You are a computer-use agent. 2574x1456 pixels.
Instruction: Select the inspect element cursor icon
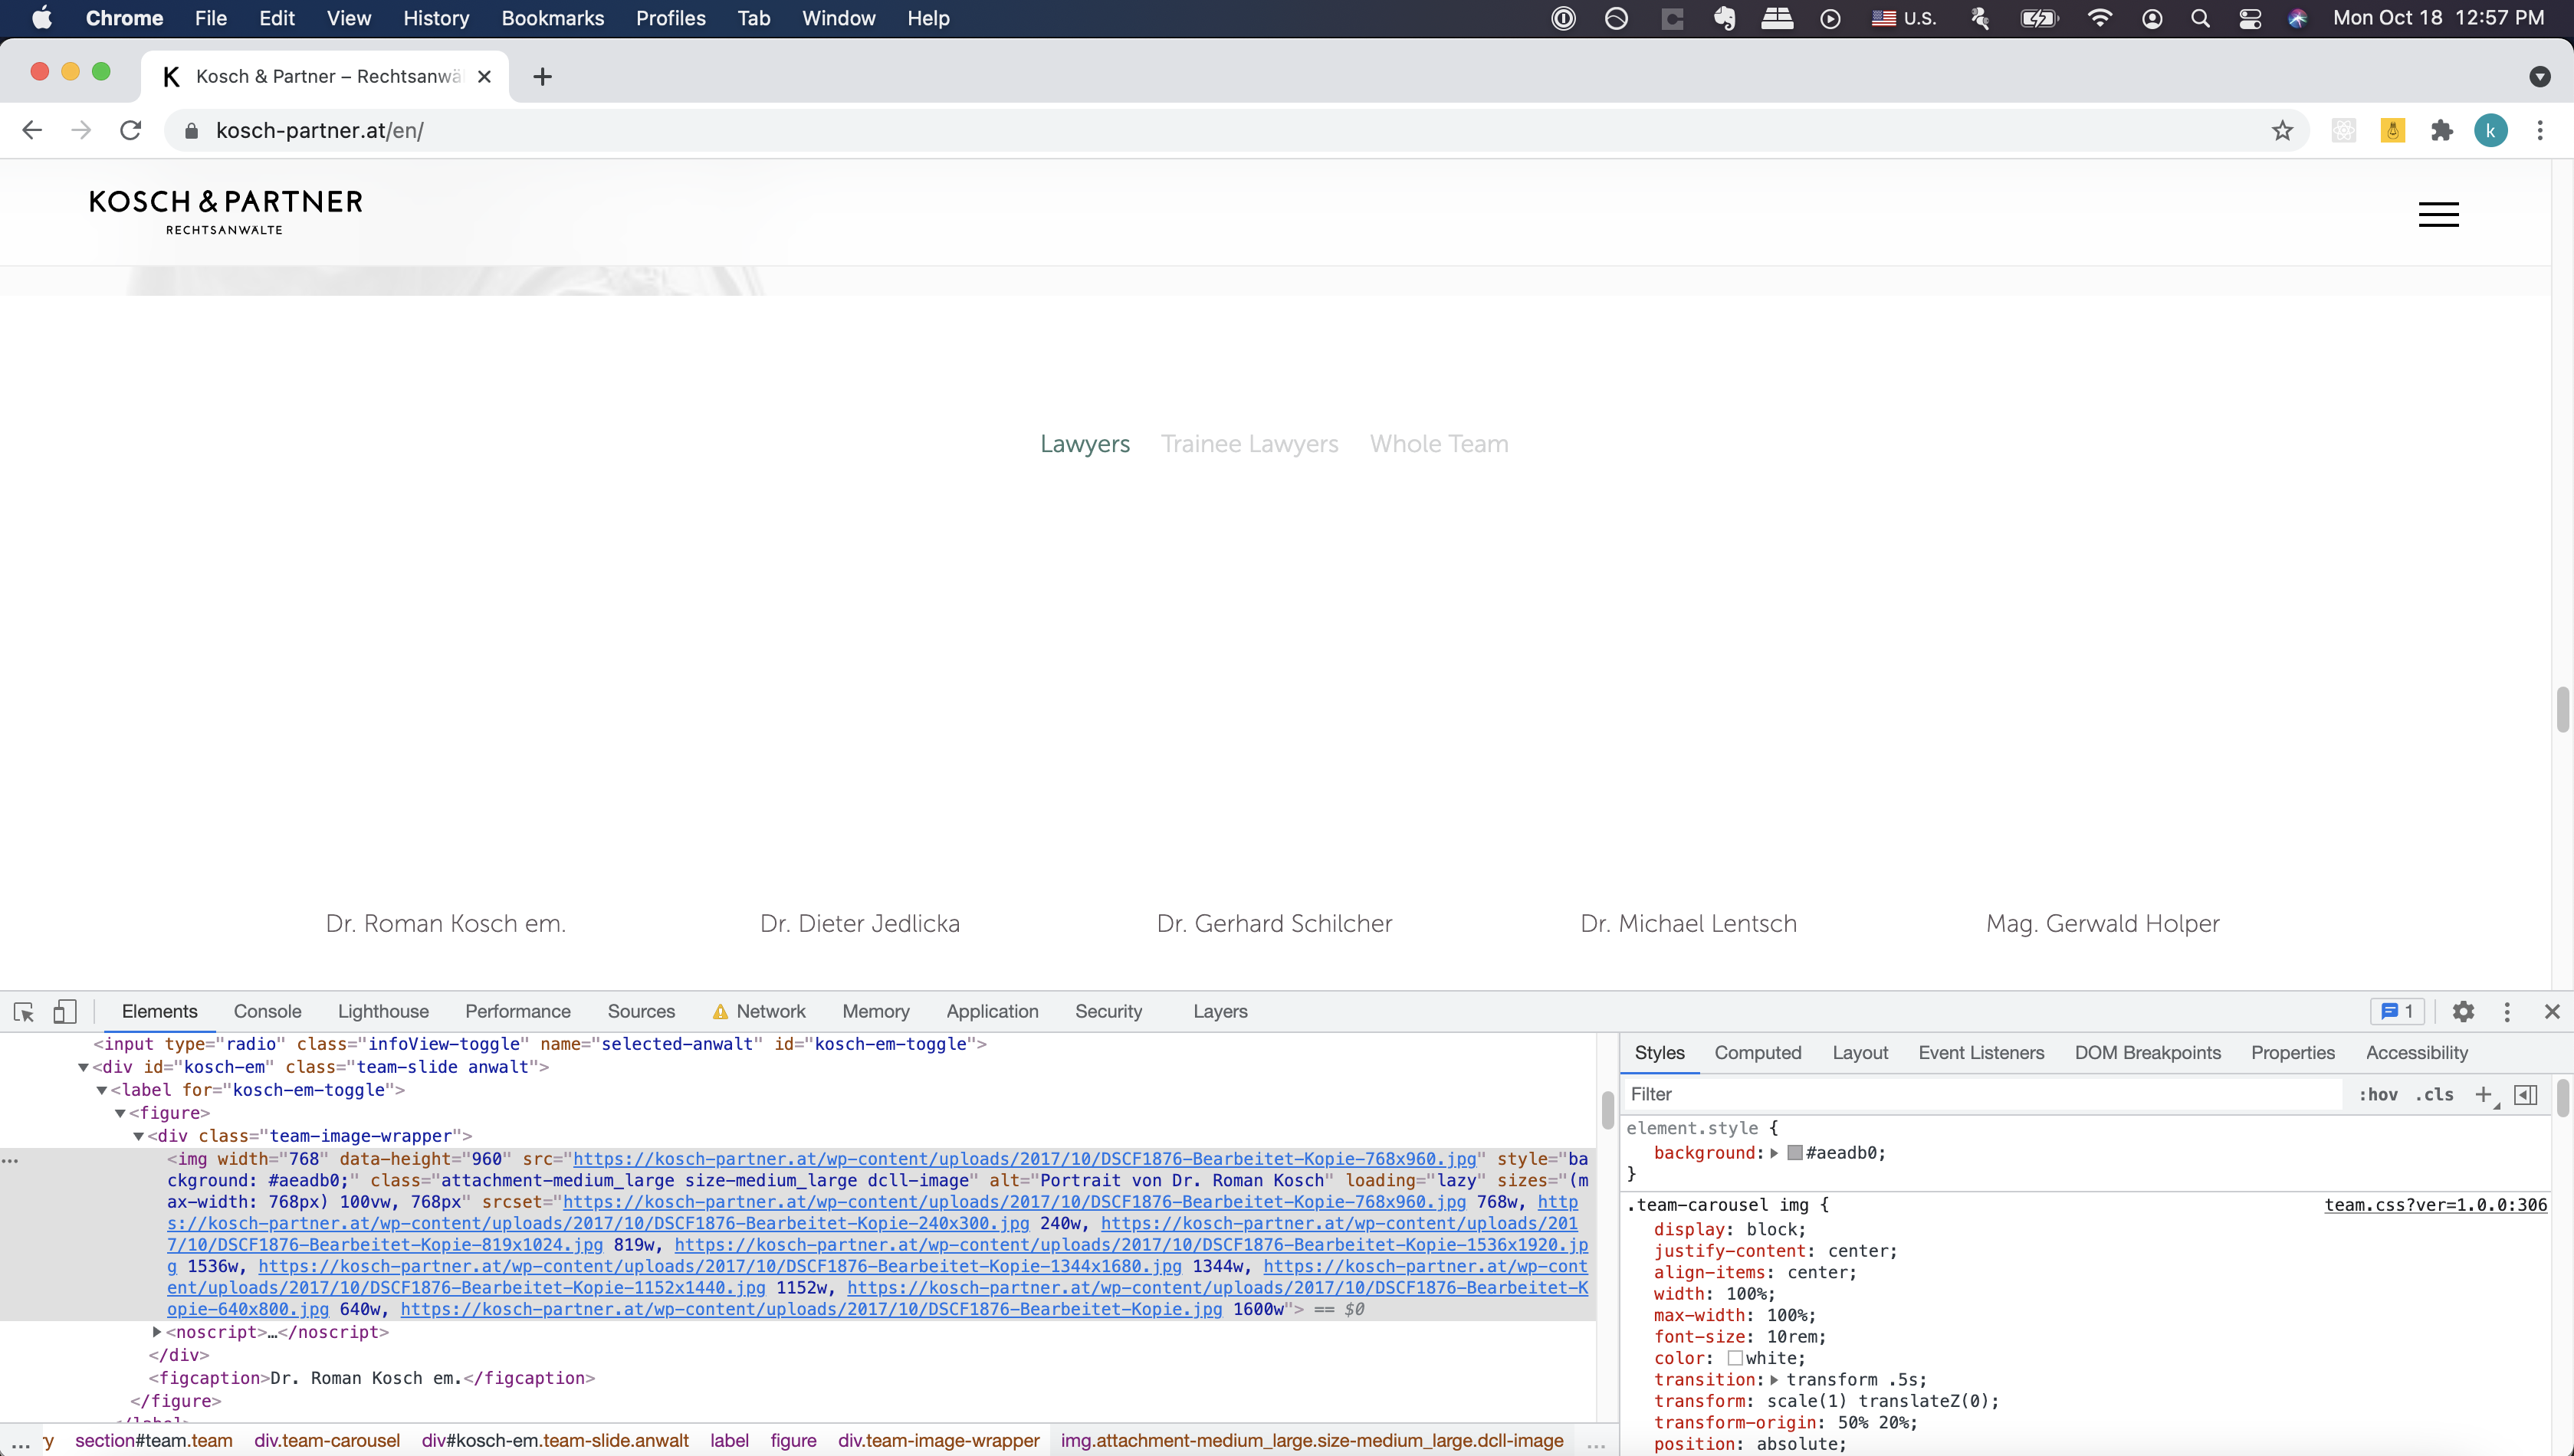click(x=24, y=1012)
